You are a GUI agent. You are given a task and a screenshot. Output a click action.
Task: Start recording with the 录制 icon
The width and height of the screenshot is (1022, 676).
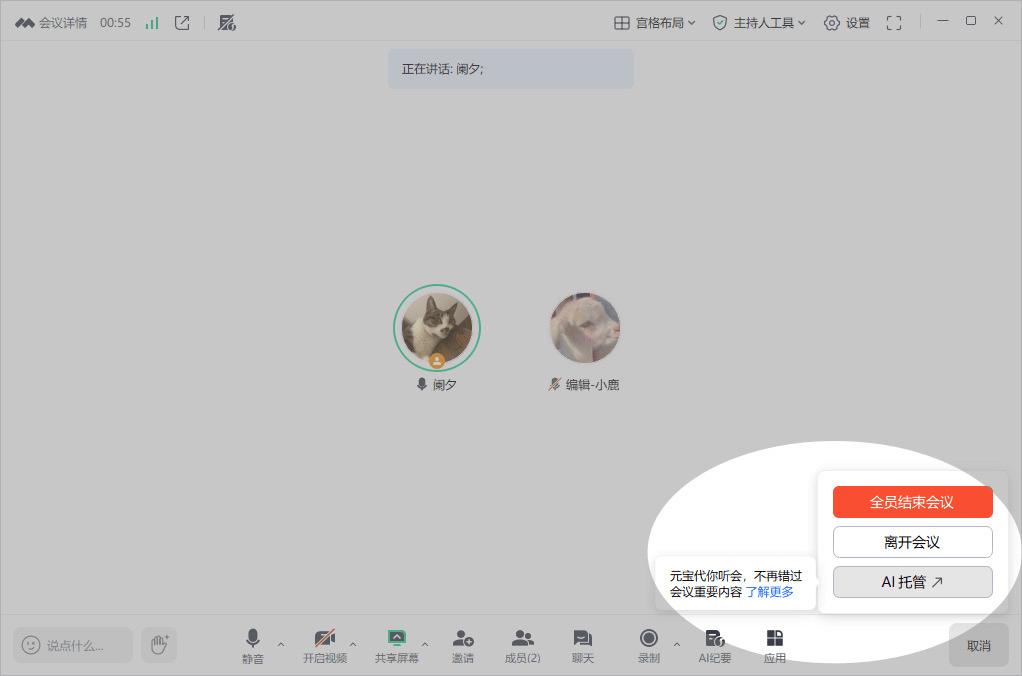pyautogui.click(x=648, y=637)
